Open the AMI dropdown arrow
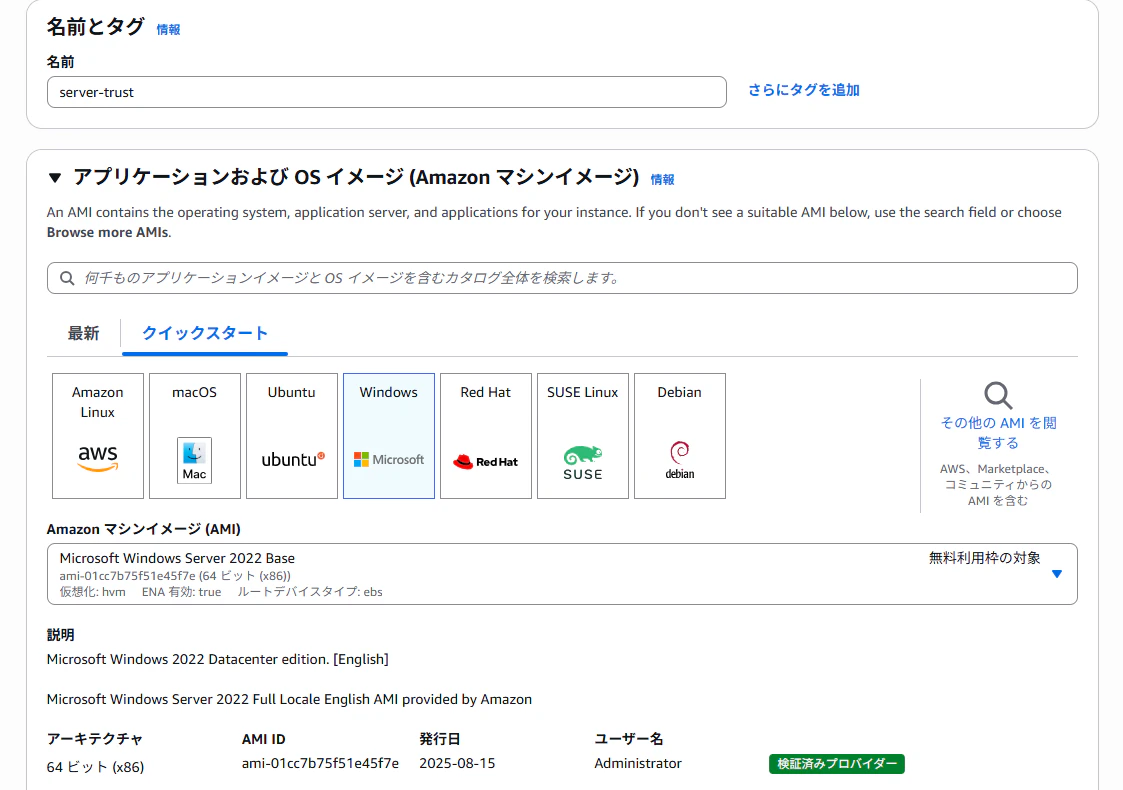Screen dimensions: 1123x790 1056,574
